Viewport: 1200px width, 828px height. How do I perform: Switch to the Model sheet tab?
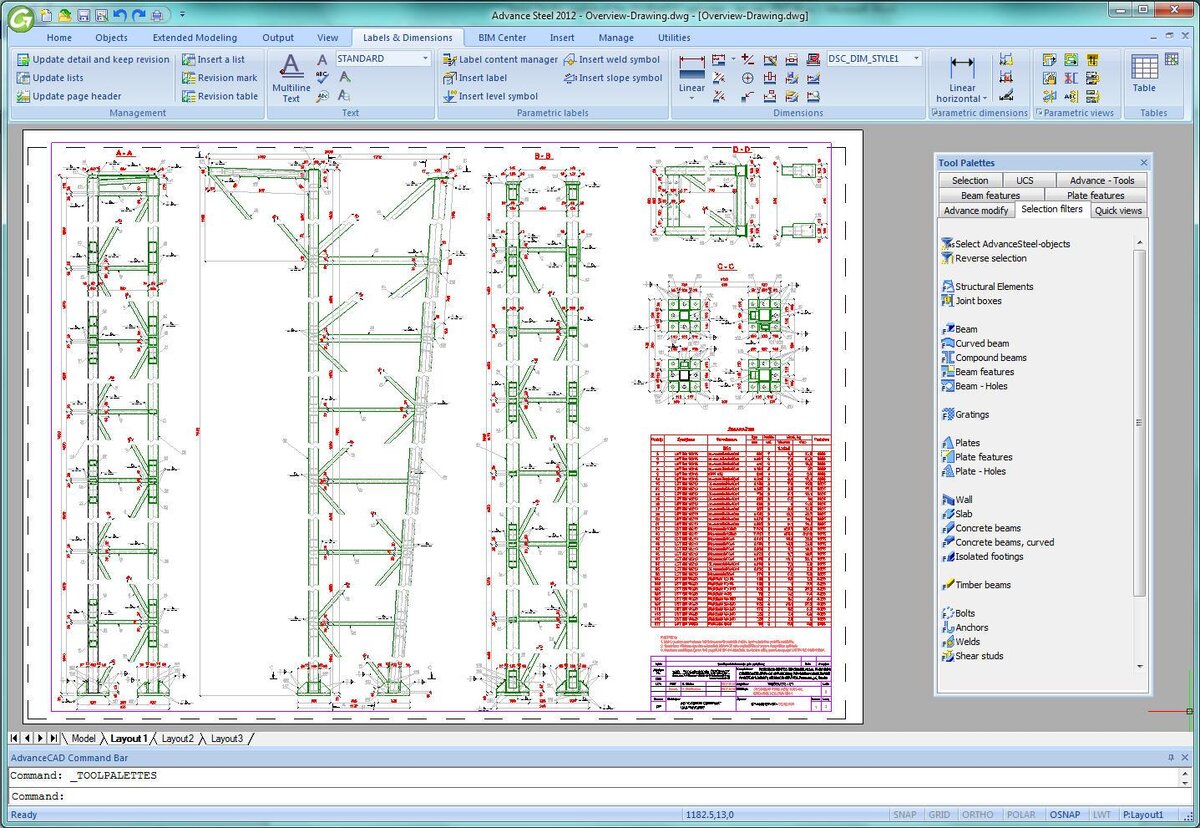pos(83,738)
